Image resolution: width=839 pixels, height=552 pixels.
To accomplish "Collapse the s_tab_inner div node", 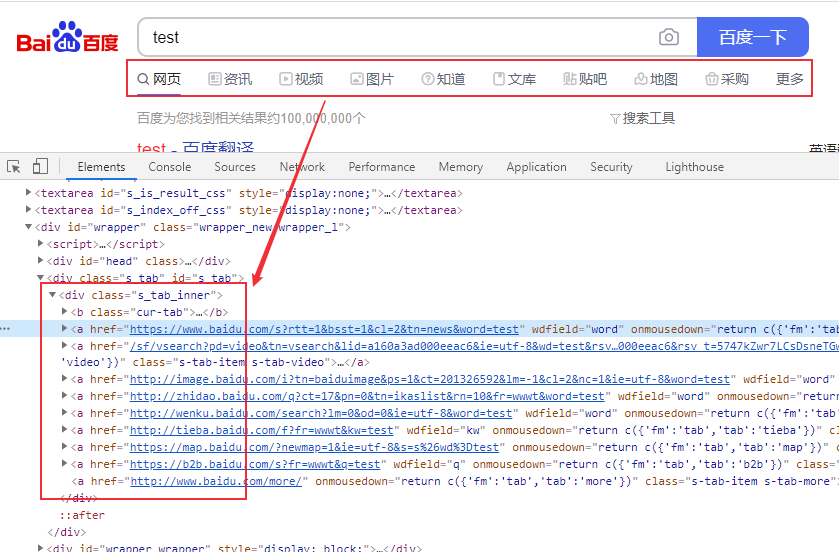I will pyautogui.click(x=52, y=295).
